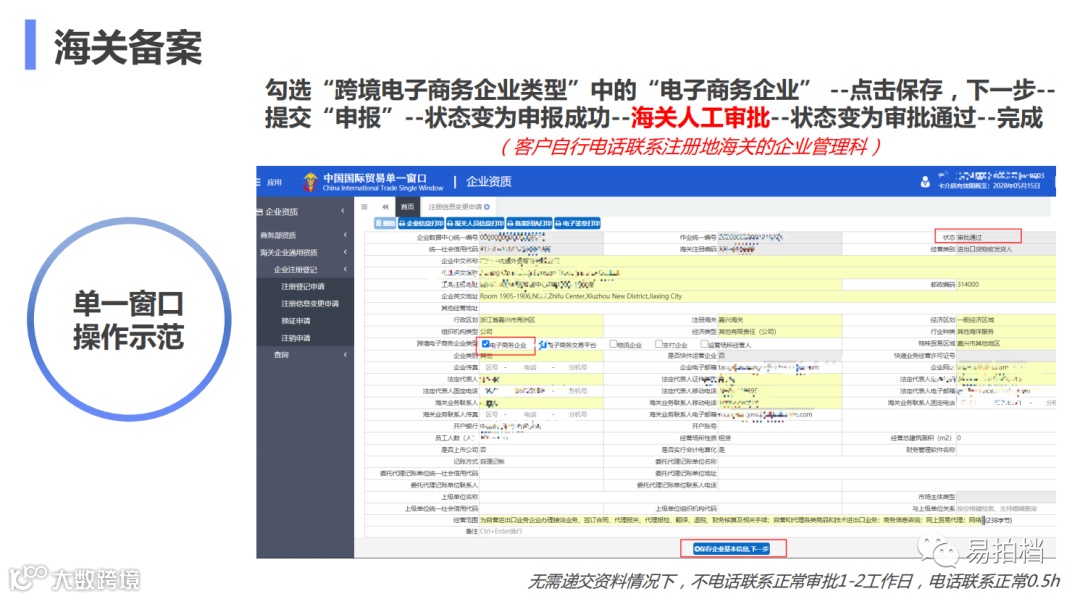Click the 快递业务经营许可证号 field
Image resolution: width=1080 pixels, height=599 pixels.
click(x=1006, y=355)
